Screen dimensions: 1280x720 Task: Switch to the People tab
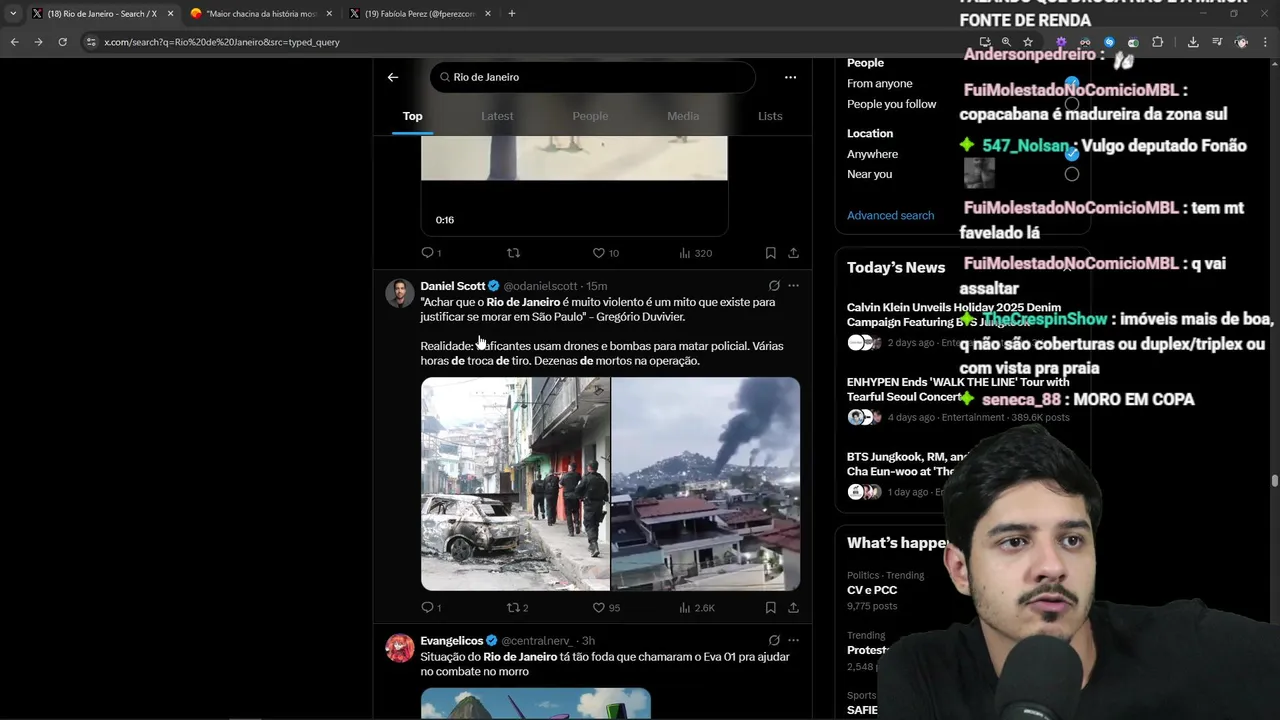pyautogui.click(x=590, y=116)
